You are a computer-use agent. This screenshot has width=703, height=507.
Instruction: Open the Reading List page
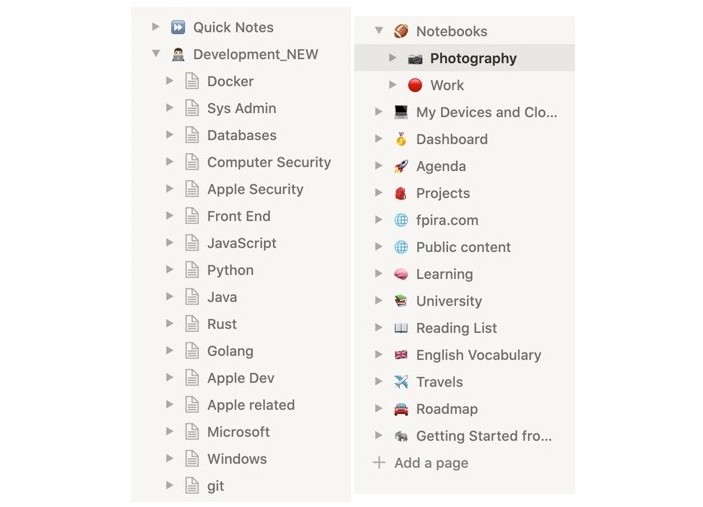point(456,328)
